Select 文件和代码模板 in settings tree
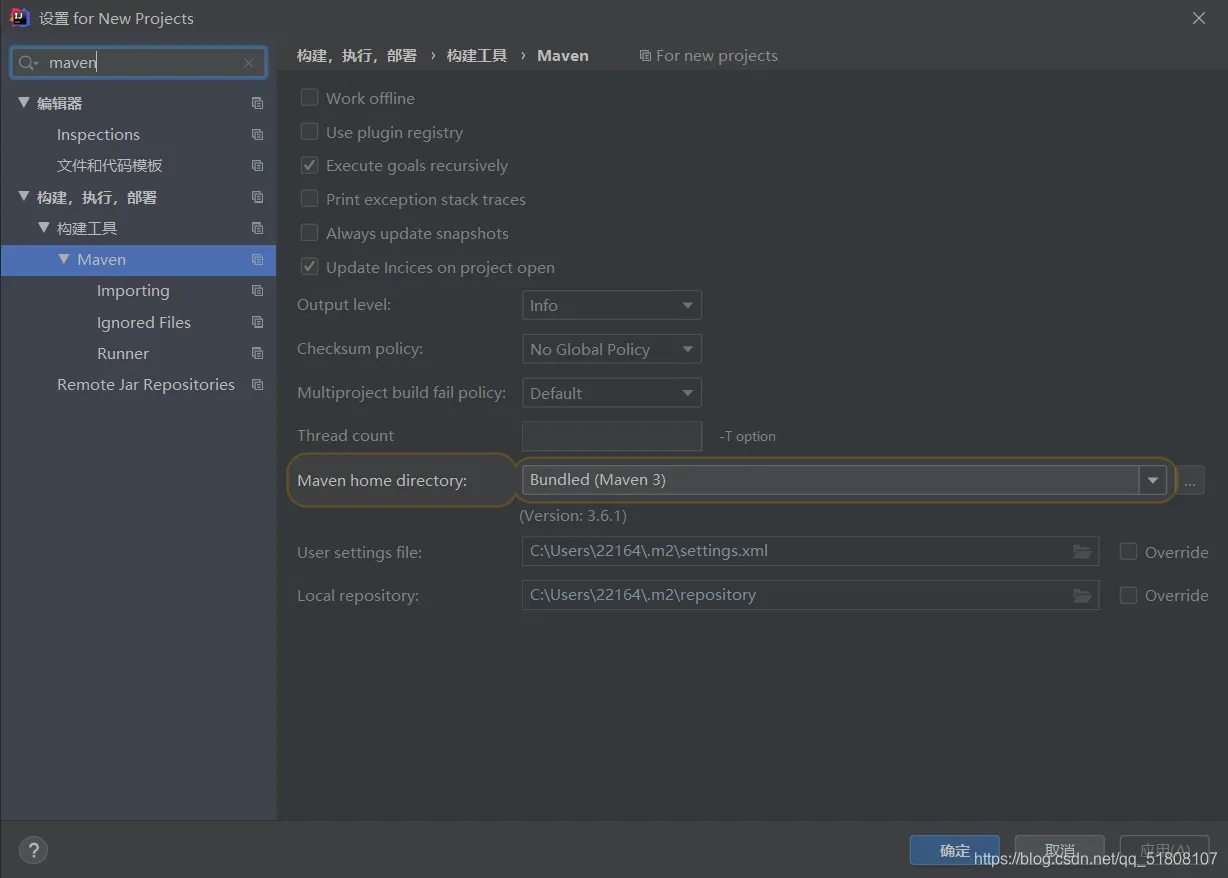This screenshot has height=878, width=1228. point(109,165)
